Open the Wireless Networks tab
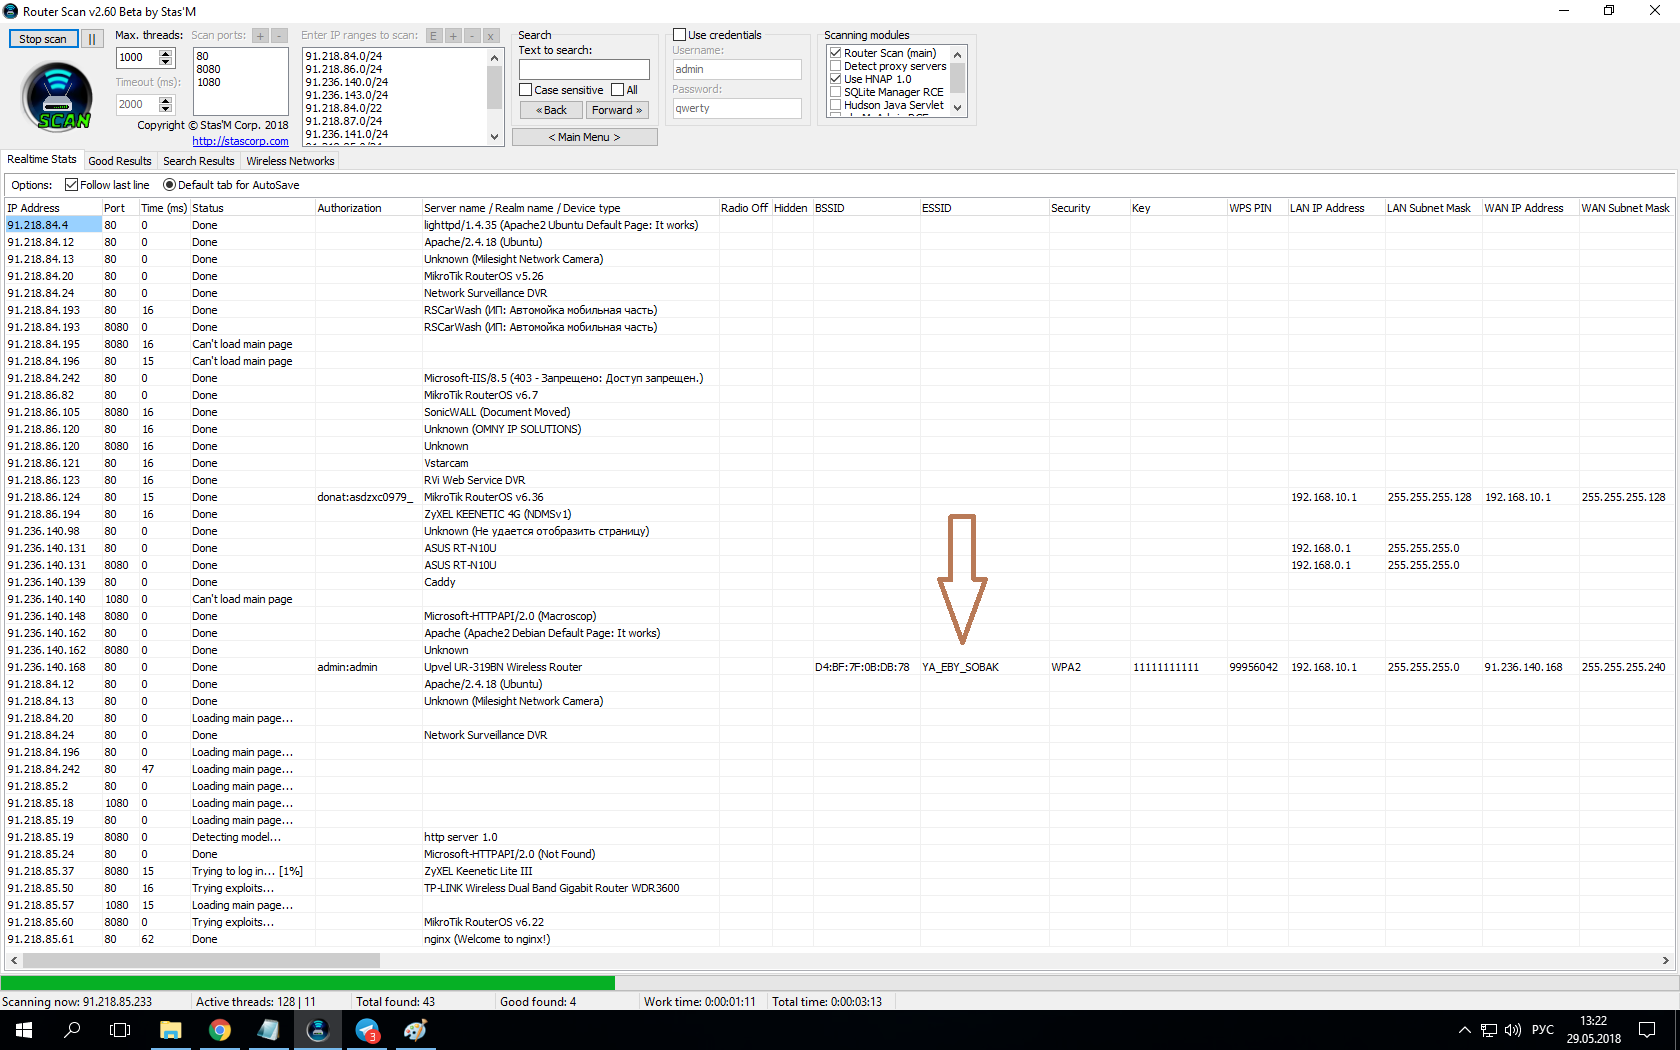This screenshot has height=1050, width=1680. [290, 161]
